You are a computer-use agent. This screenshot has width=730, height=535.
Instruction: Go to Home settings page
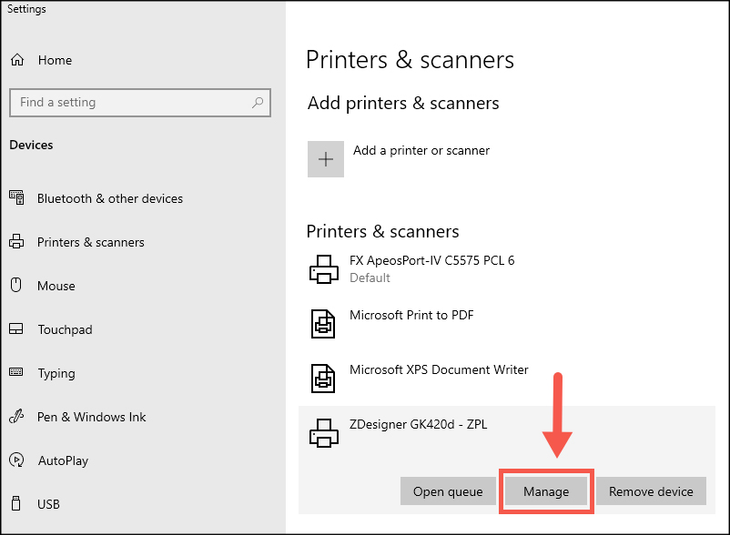tap(54, 60)
